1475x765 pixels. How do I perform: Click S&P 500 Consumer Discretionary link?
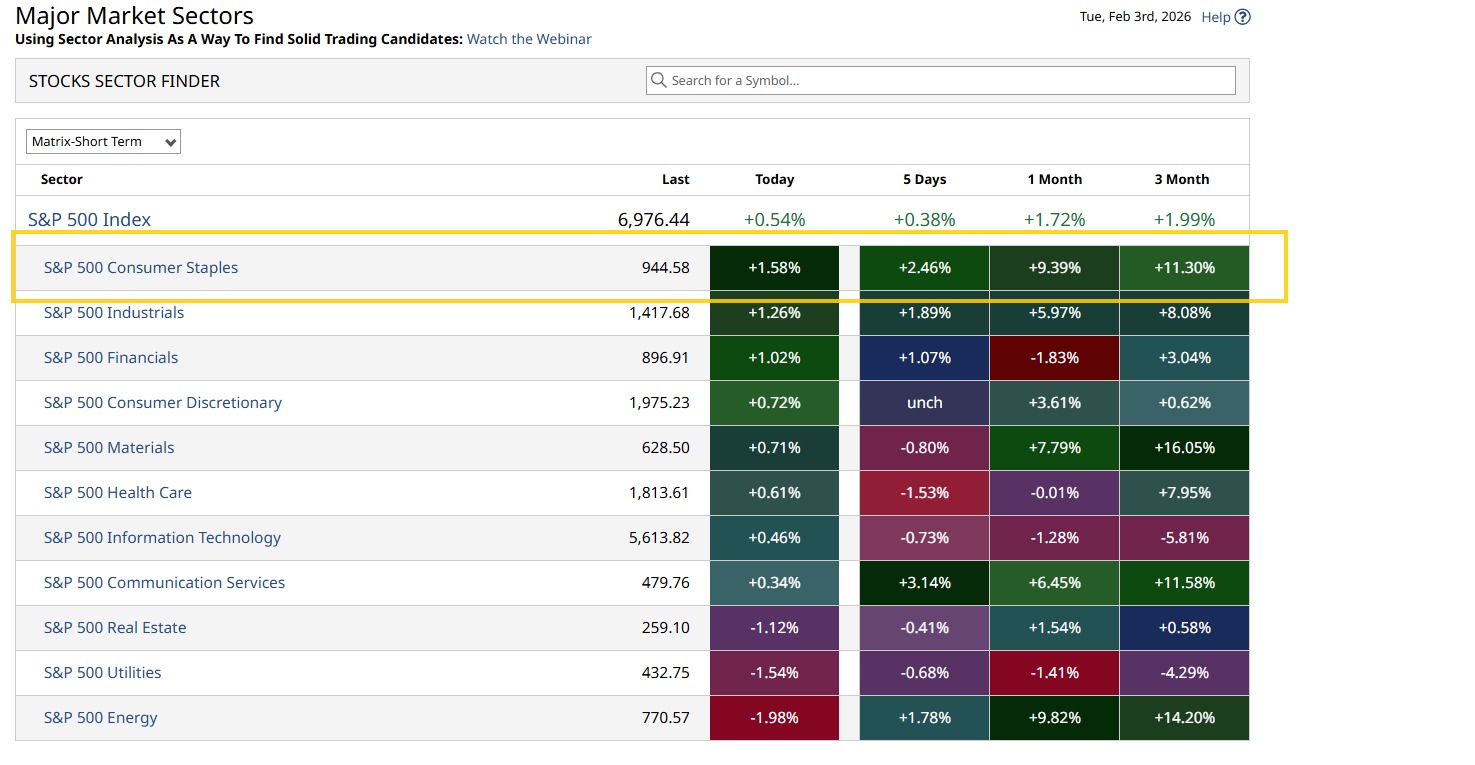(x=163, y=403)
